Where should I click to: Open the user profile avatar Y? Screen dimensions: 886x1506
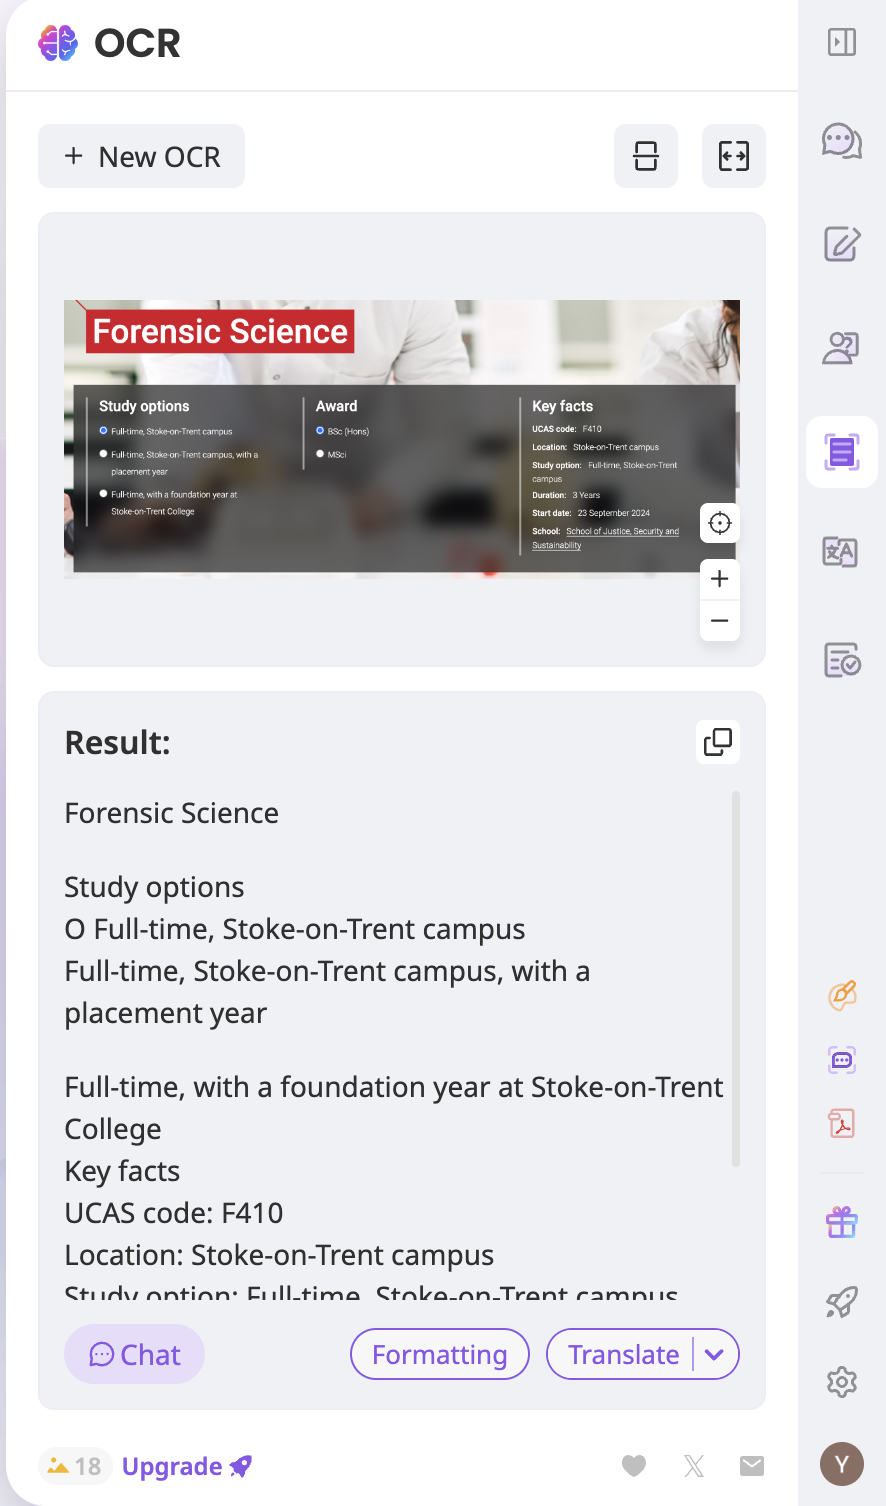point(842,1465)
